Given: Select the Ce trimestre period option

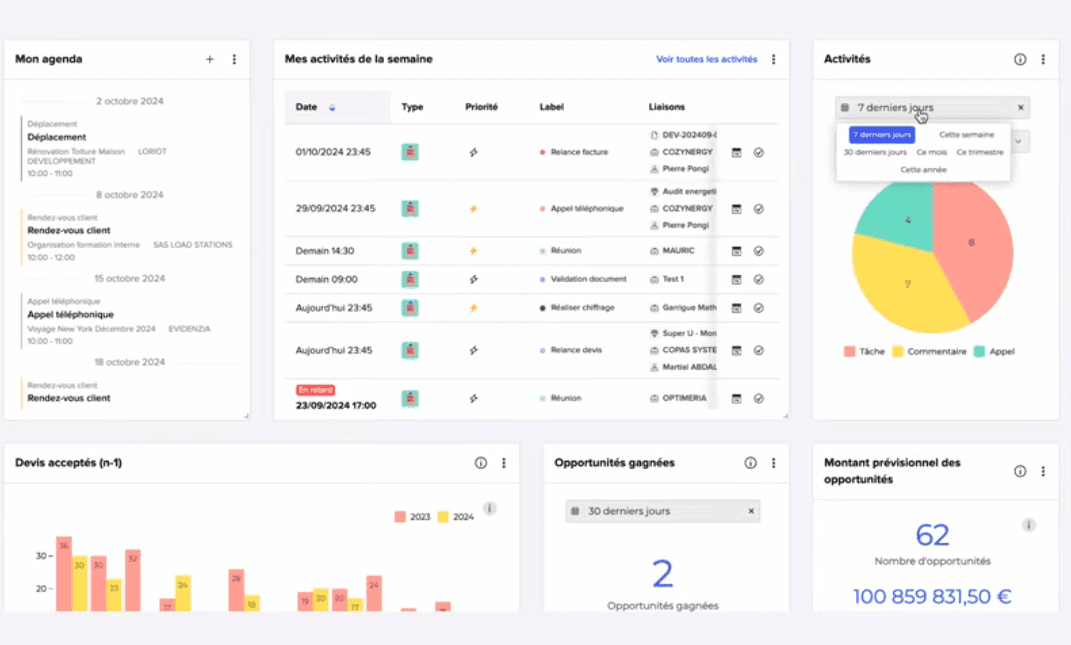Looking at the screenshot, I should (980, 152).
